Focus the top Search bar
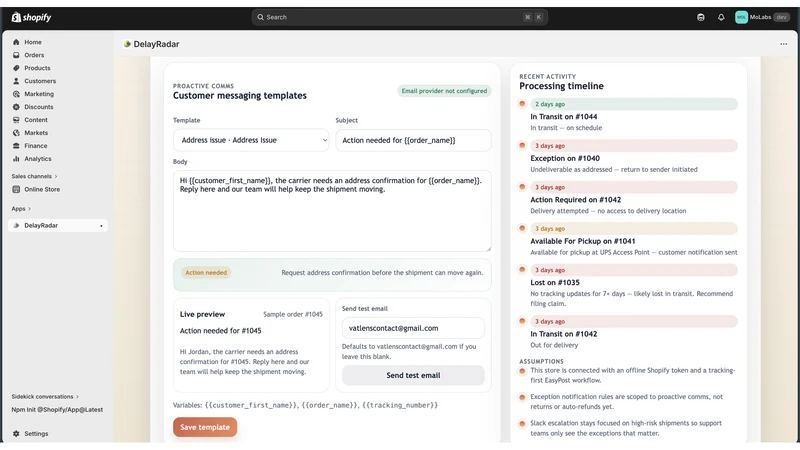The width and height of the screenshot is (800, 450). pyautogui.click(x=399, y=17)
